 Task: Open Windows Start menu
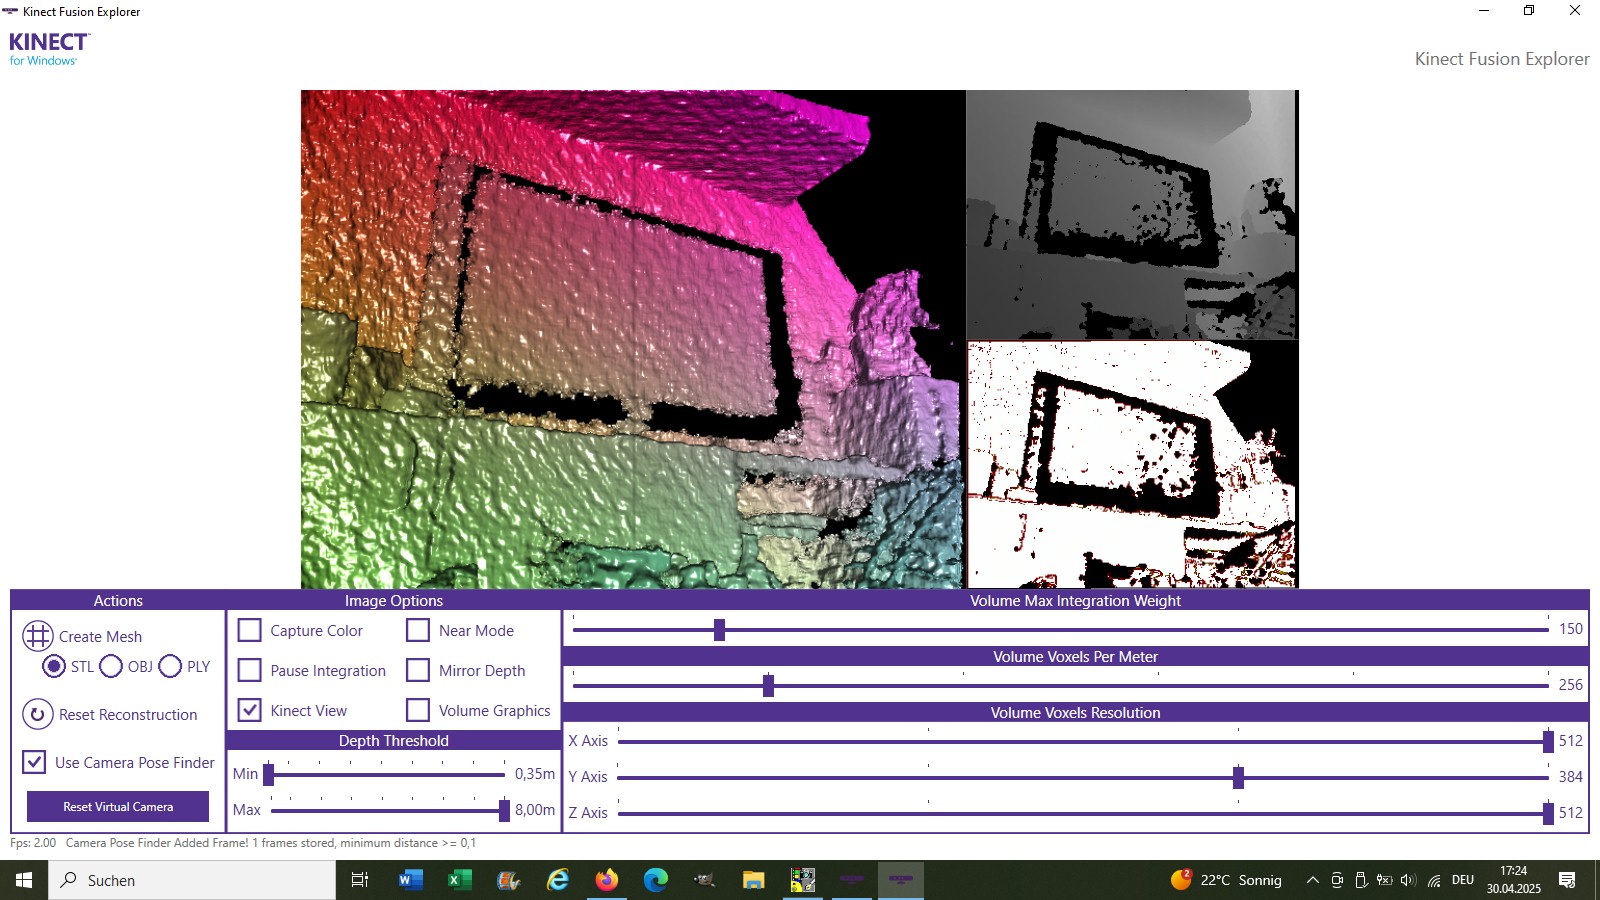pyautogui.click(x=24, y=880)
